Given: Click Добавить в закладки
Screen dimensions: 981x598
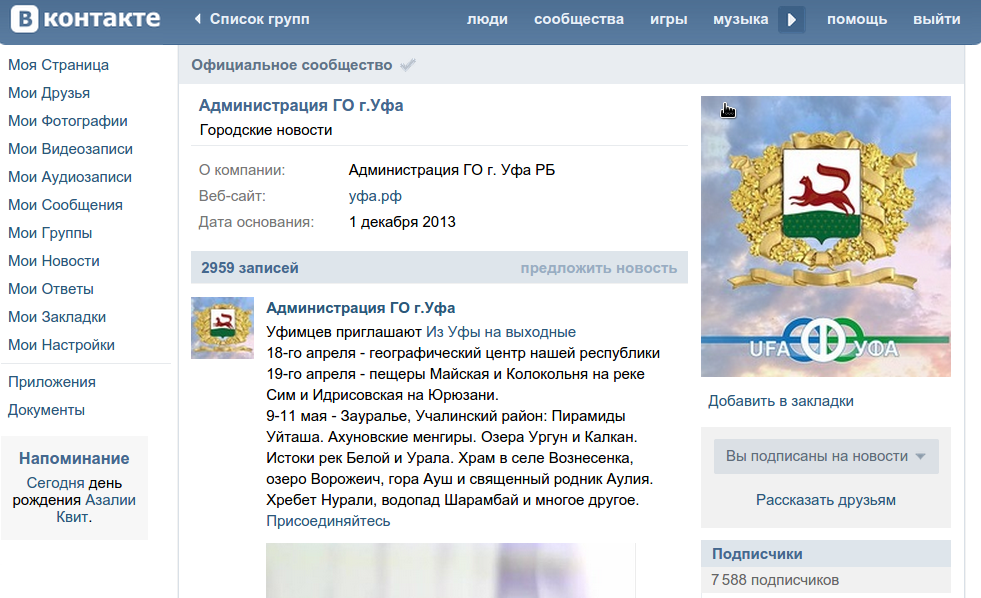Looking at the screenshot, I should 781,401.
